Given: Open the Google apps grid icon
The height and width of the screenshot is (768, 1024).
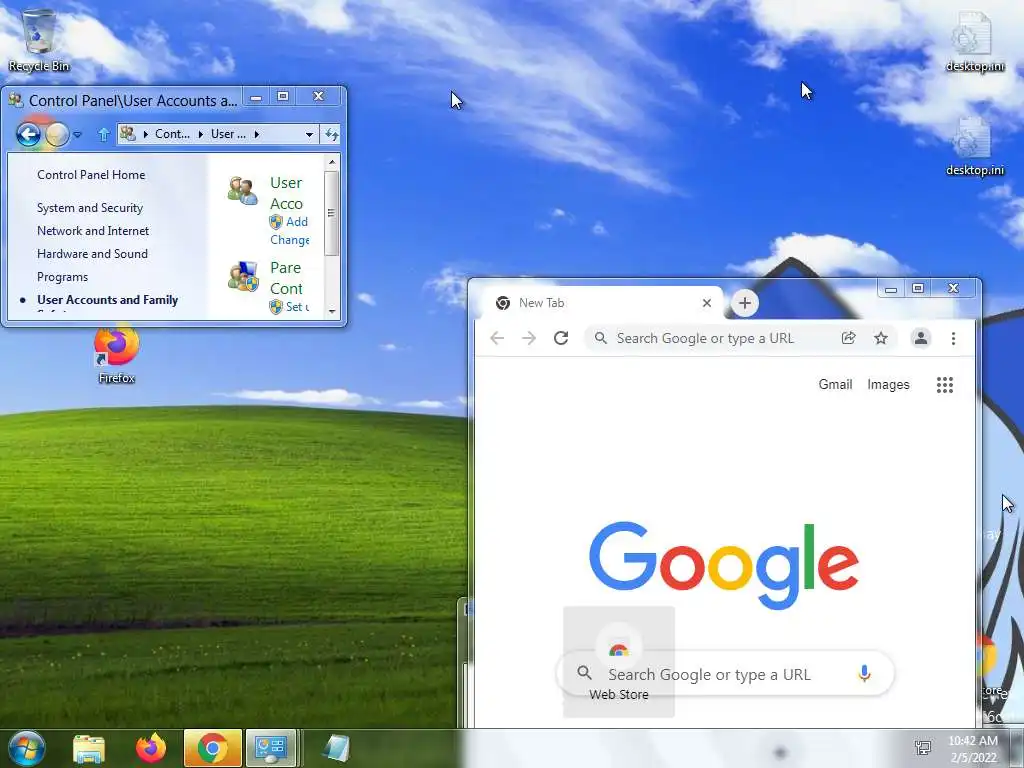Looking at the screenshot, I should 944,385.
